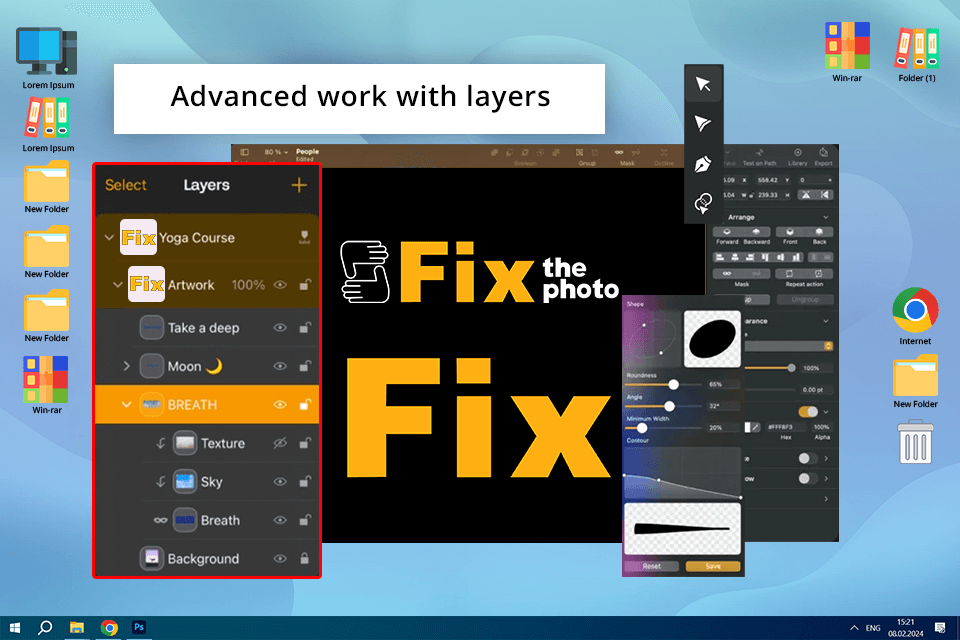Viewport: 960px width, 640px height.
Task: Click the Group icon in top toolbar
Action: [579, 152]
